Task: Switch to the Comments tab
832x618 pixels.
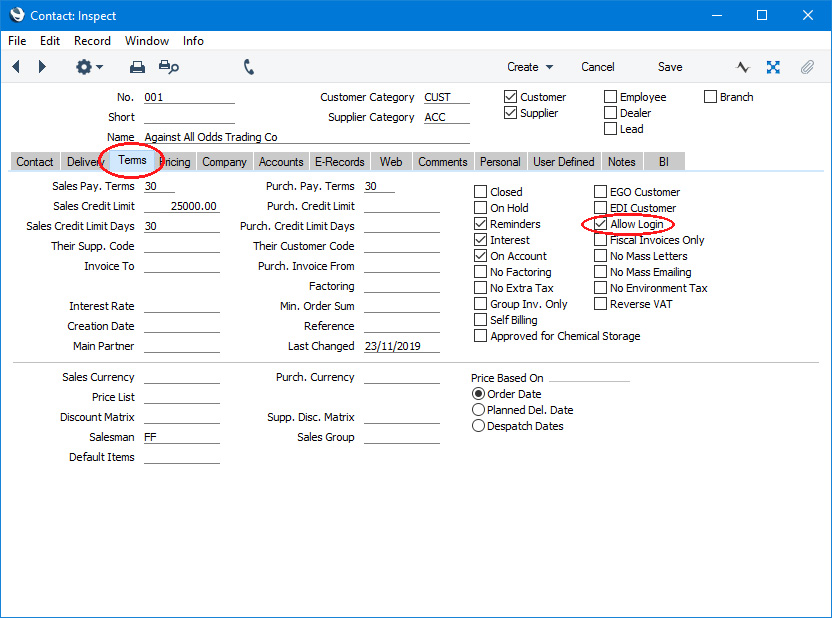Action: (x=443, y=162)
